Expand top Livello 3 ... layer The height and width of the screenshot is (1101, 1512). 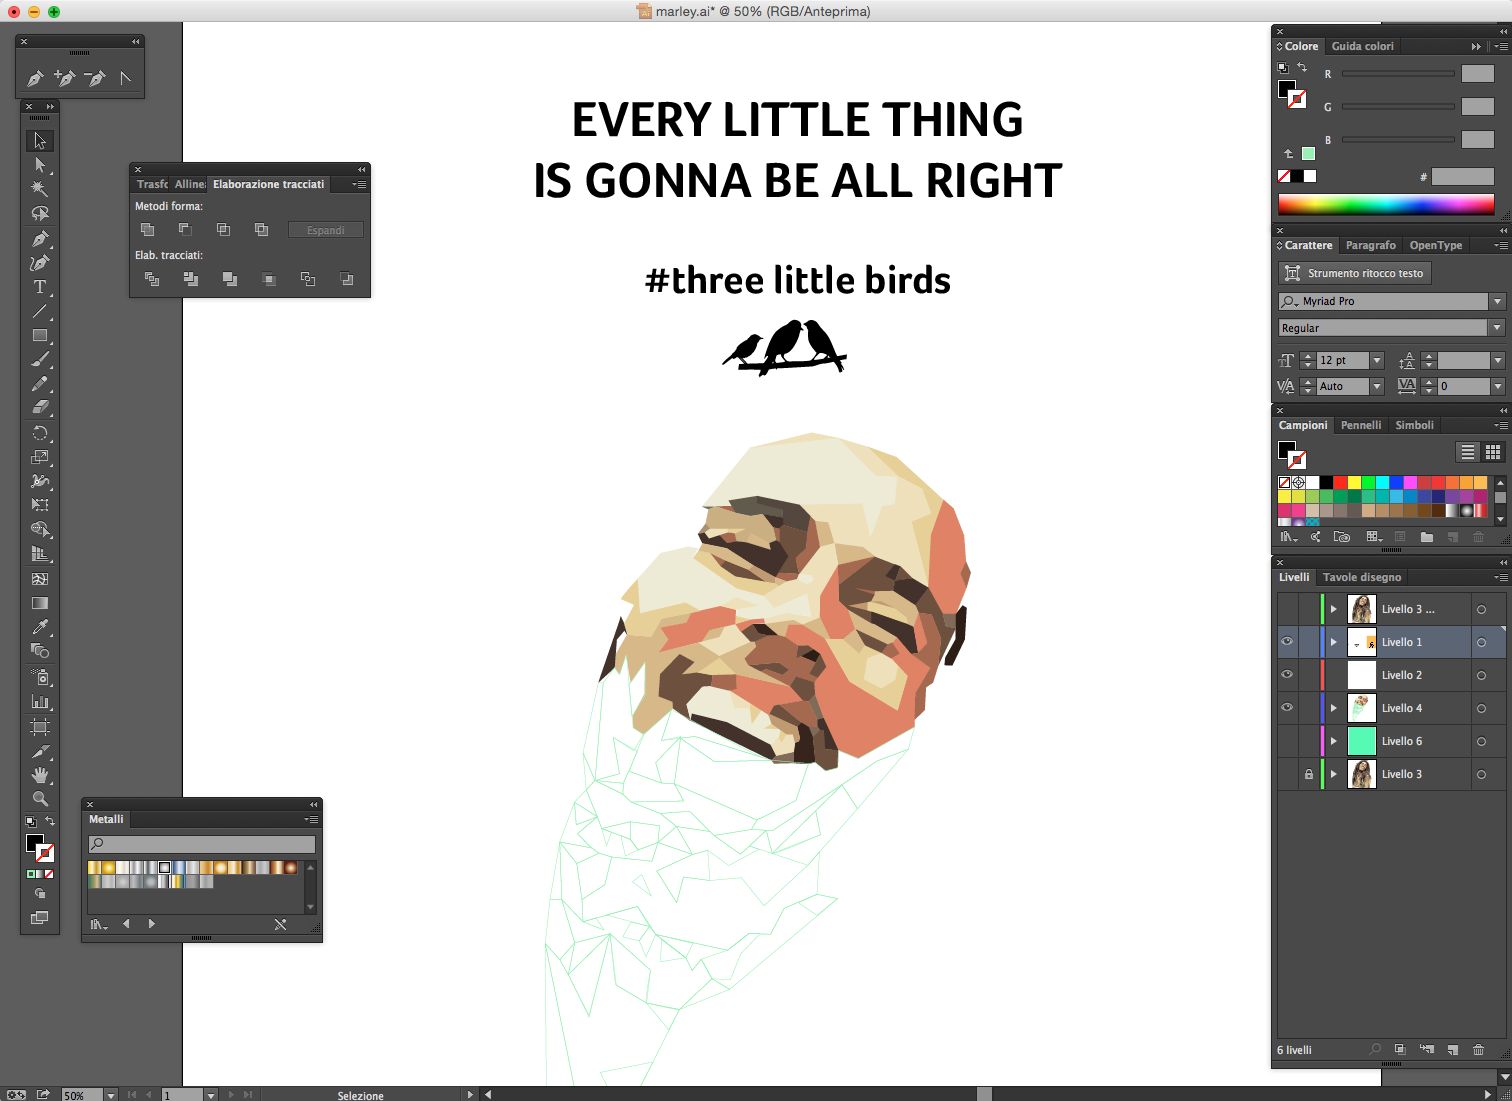(x=1333, y=609)
